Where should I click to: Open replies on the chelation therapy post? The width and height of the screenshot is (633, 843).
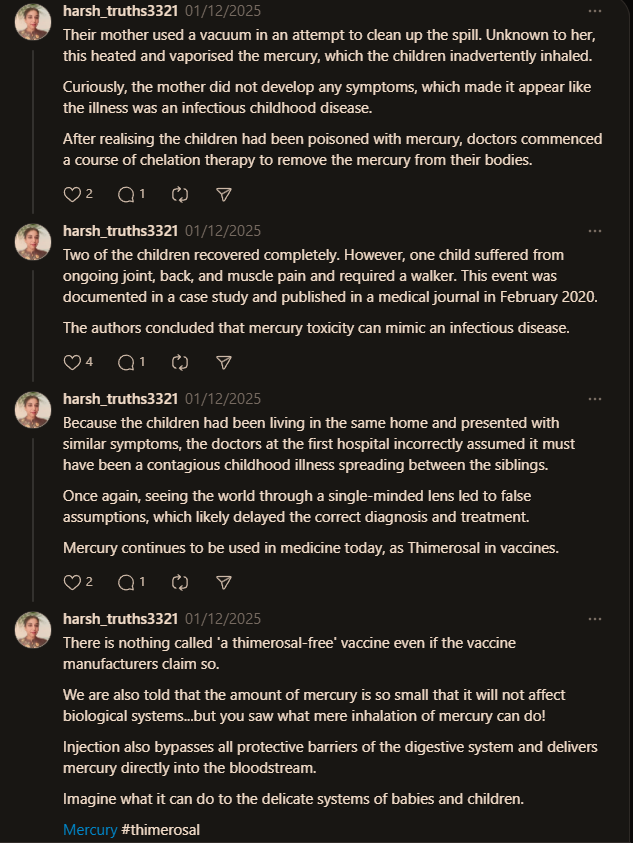tap(126, 194)
